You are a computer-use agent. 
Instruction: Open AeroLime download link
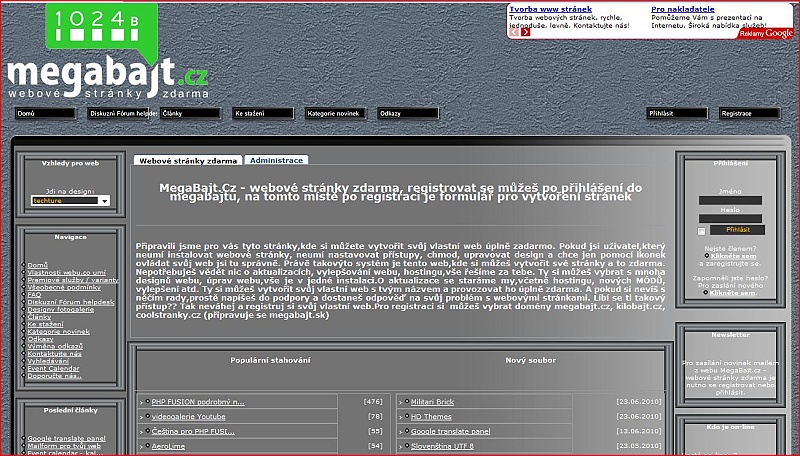pos(168,446)
